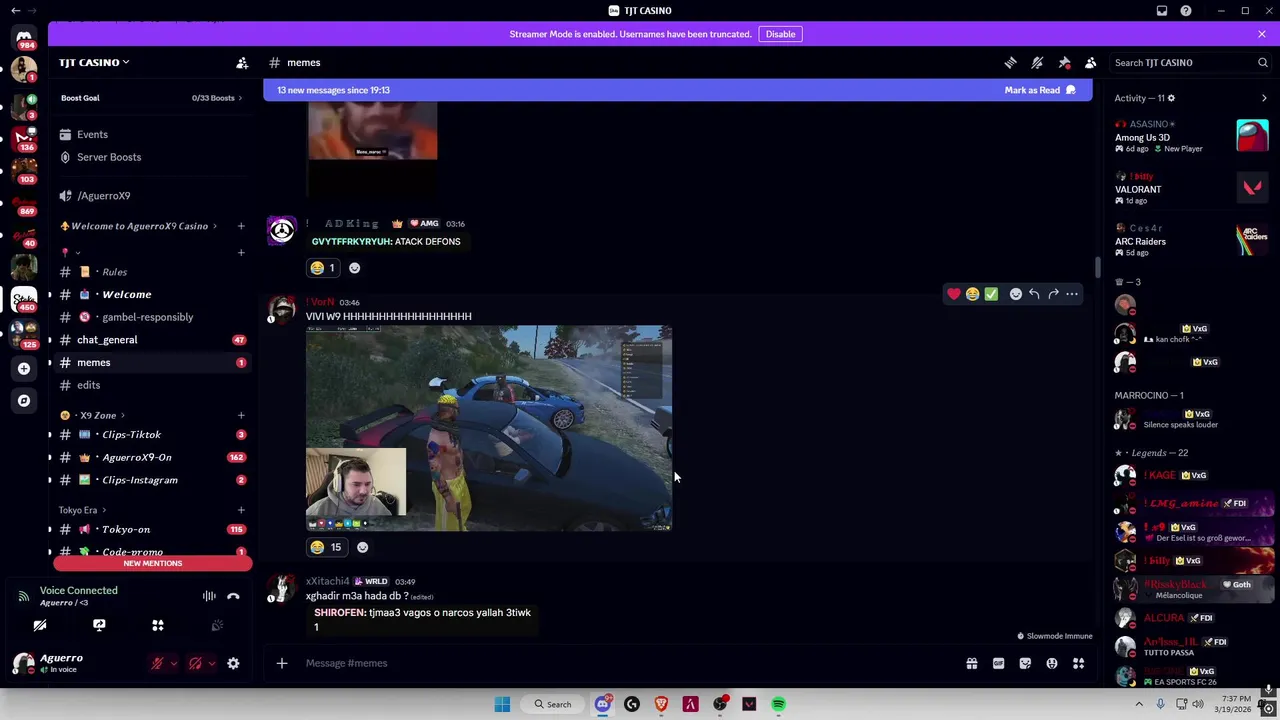Expand the Boost Goal chevron

point(243,98)
